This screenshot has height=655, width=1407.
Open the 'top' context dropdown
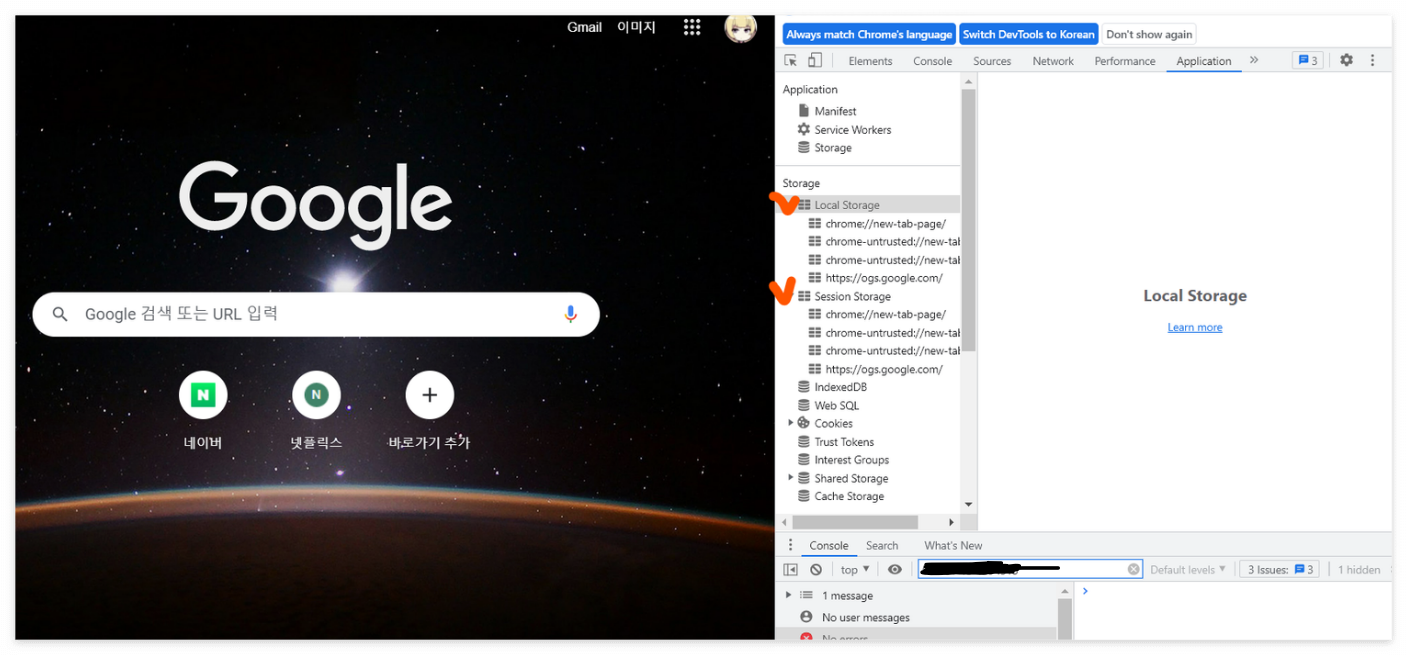tap(855, 569)
